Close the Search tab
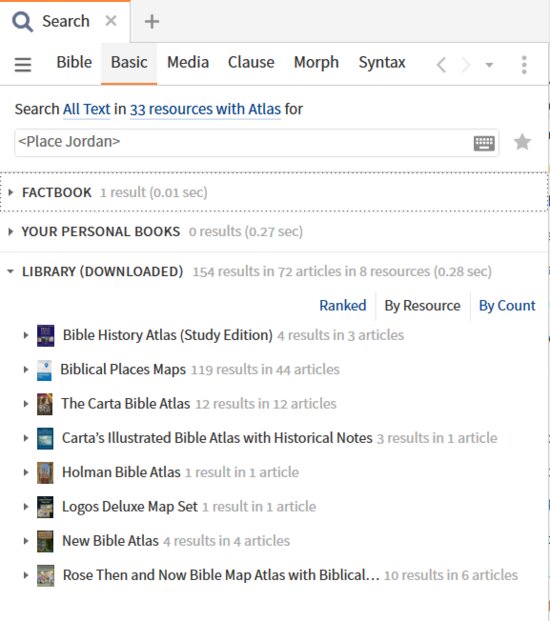This screenshot has width=550, height=621. pyautogui.click(x=111, y=21)
